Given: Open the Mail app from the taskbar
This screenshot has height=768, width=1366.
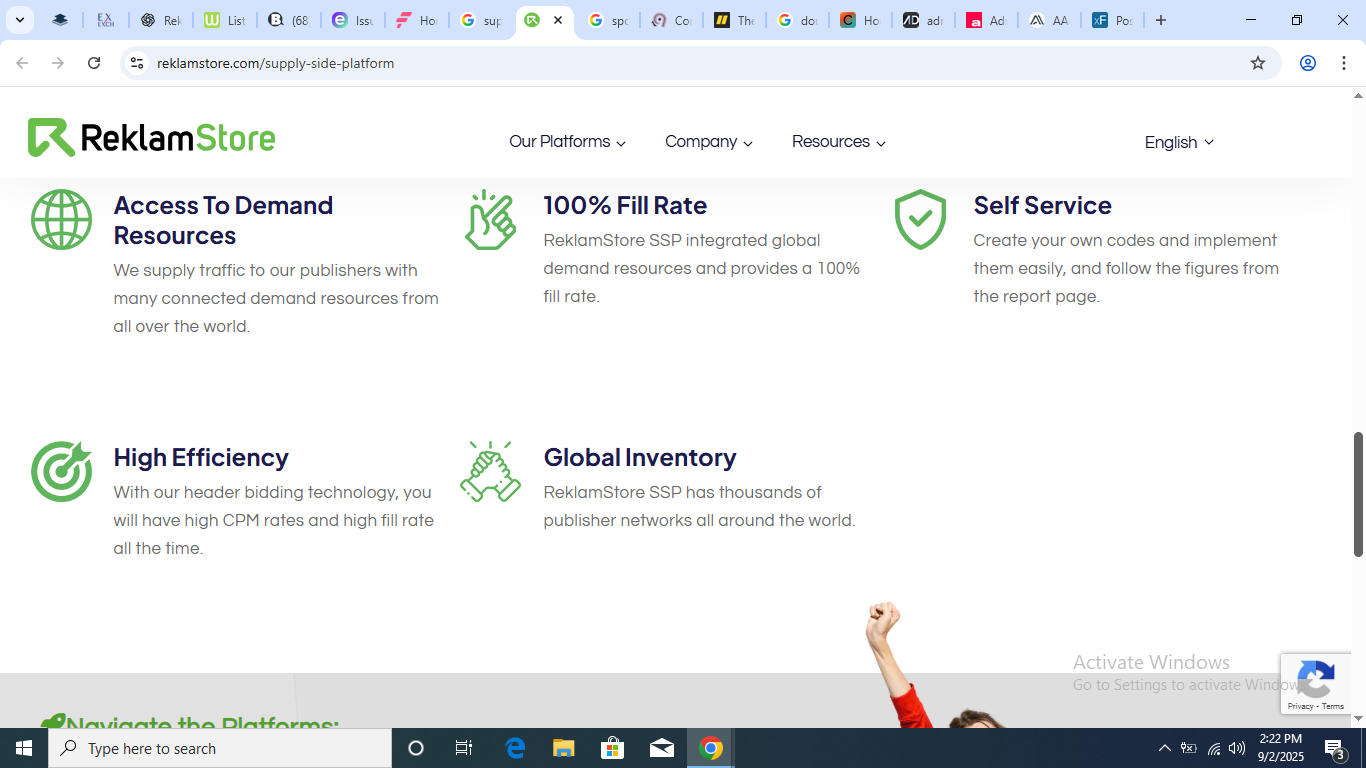Looking at the screenshot, I should click(x=662, y=748).
